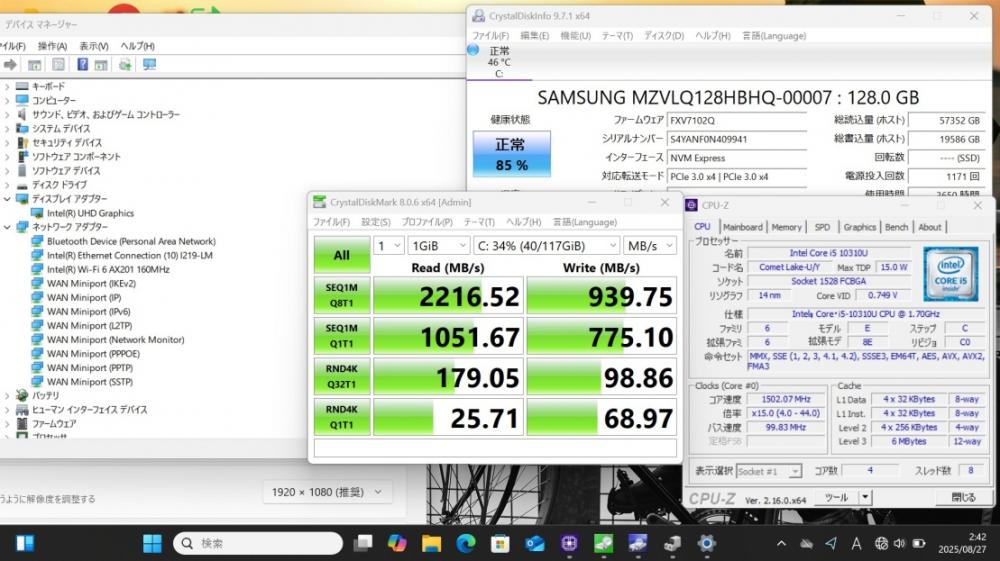Screen dimensions: 1000x561
Task: Click the green All button in CrystalDiskMark
Action: pyautogui.click(x=342, y=255)
